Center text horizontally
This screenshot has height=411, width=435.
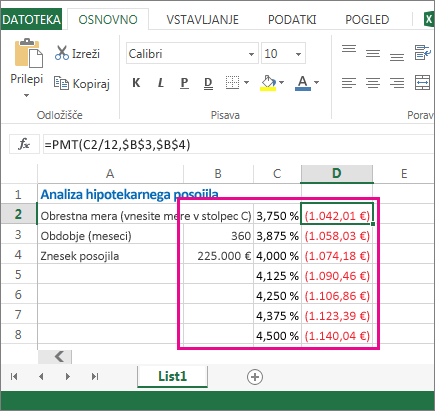coord(373,83)
